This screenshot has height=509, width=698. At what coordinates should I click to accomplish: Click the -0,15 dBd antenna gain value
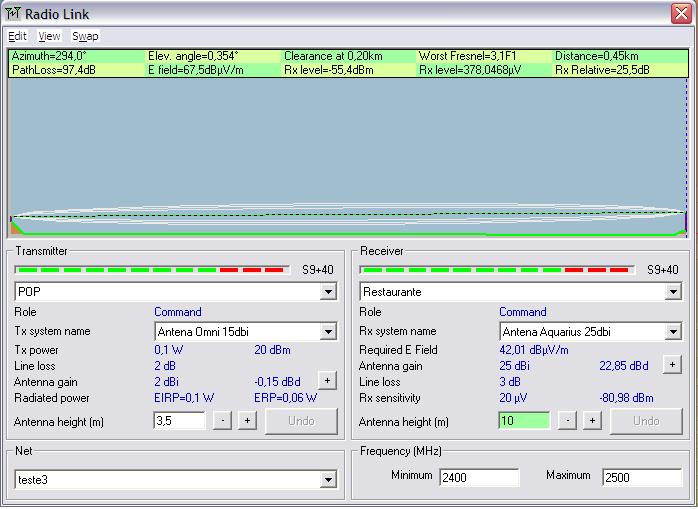(277, 382)
